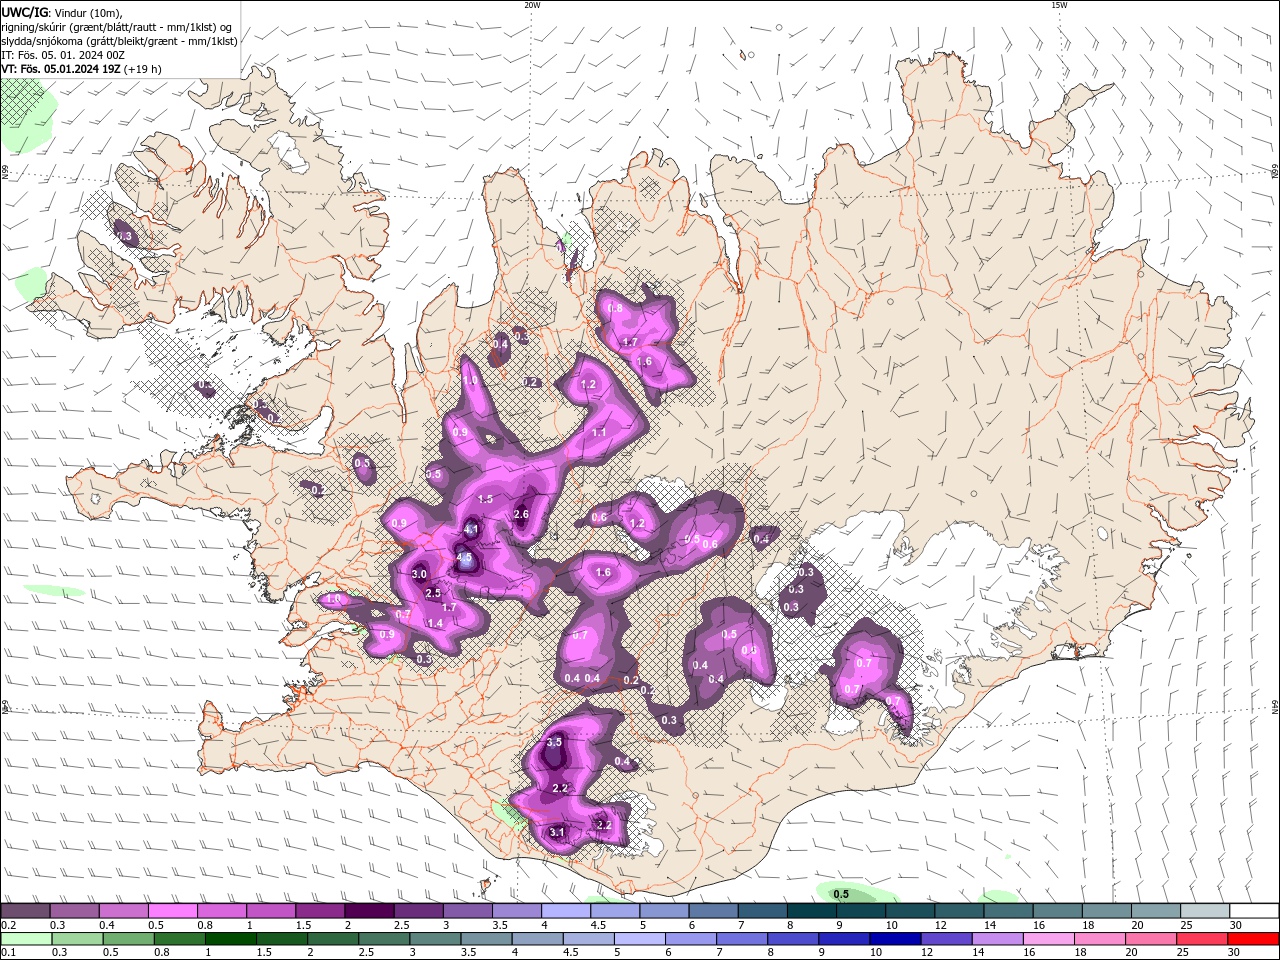Click the '20W' longitude label

click(532, 5)
